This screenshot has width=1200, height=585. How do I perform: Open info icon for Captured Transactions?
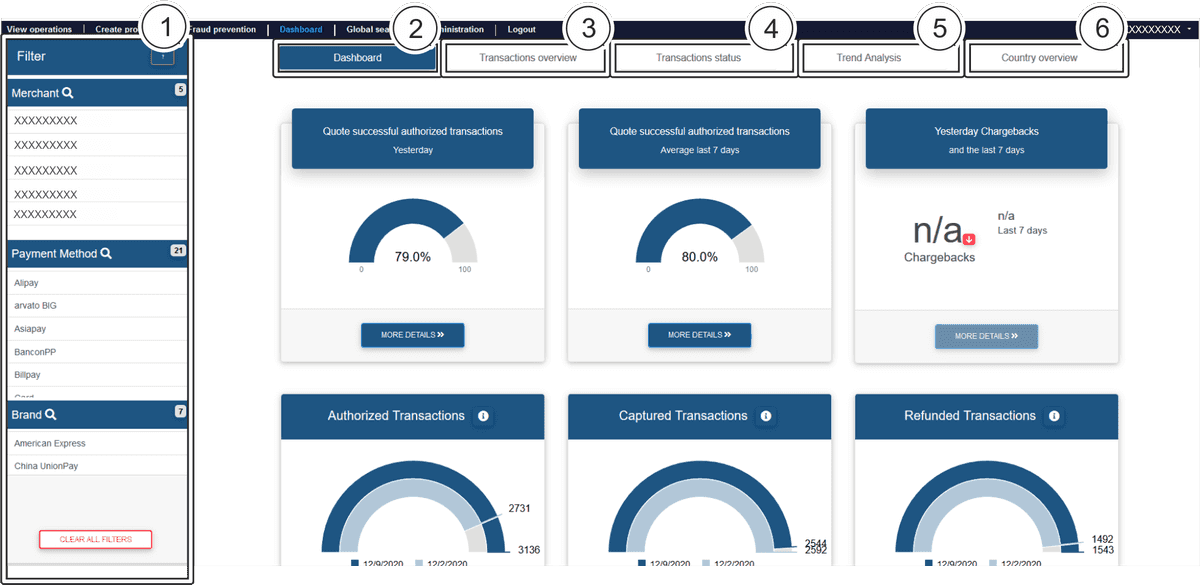point(766,416)
